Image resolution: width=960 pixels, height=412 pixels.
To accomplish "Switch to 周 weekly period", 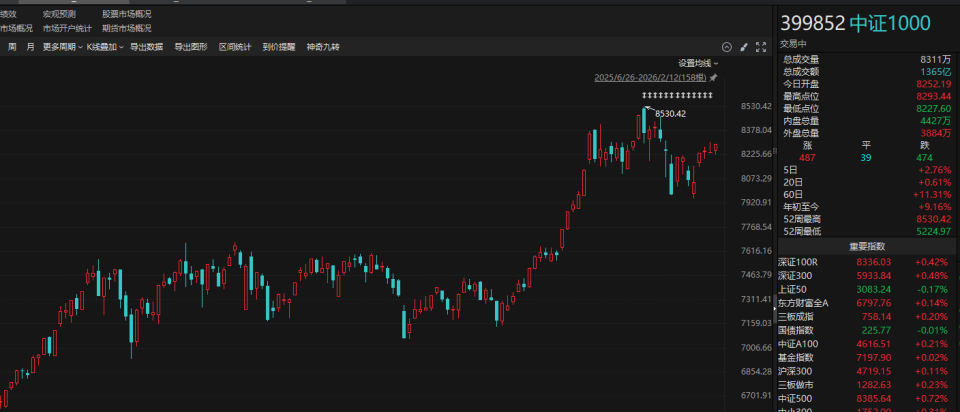I will [x=12, y=47].
